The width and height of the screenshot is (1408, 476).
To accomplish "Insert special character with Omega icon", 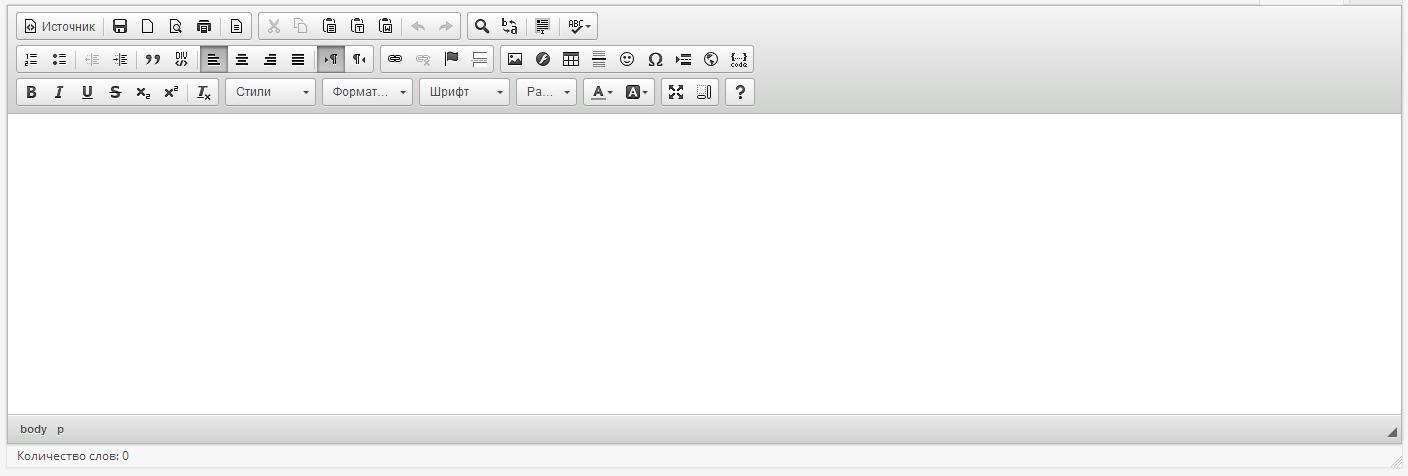I will [655, 59].
